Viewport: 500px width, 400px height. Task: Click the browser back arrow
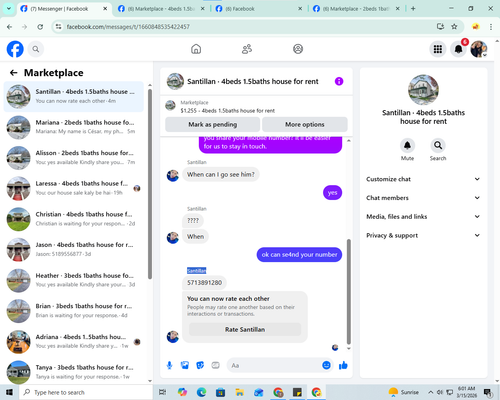pyautogui.click(x=9, y=27)
